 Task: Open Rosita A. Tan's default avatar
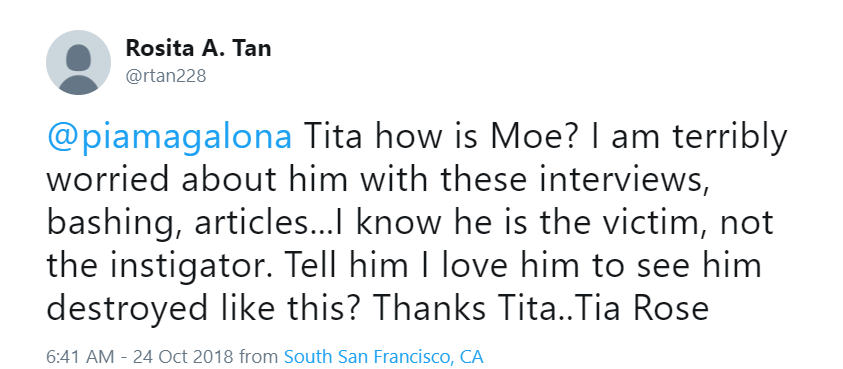pyautogui.click(x=78, y=62)
